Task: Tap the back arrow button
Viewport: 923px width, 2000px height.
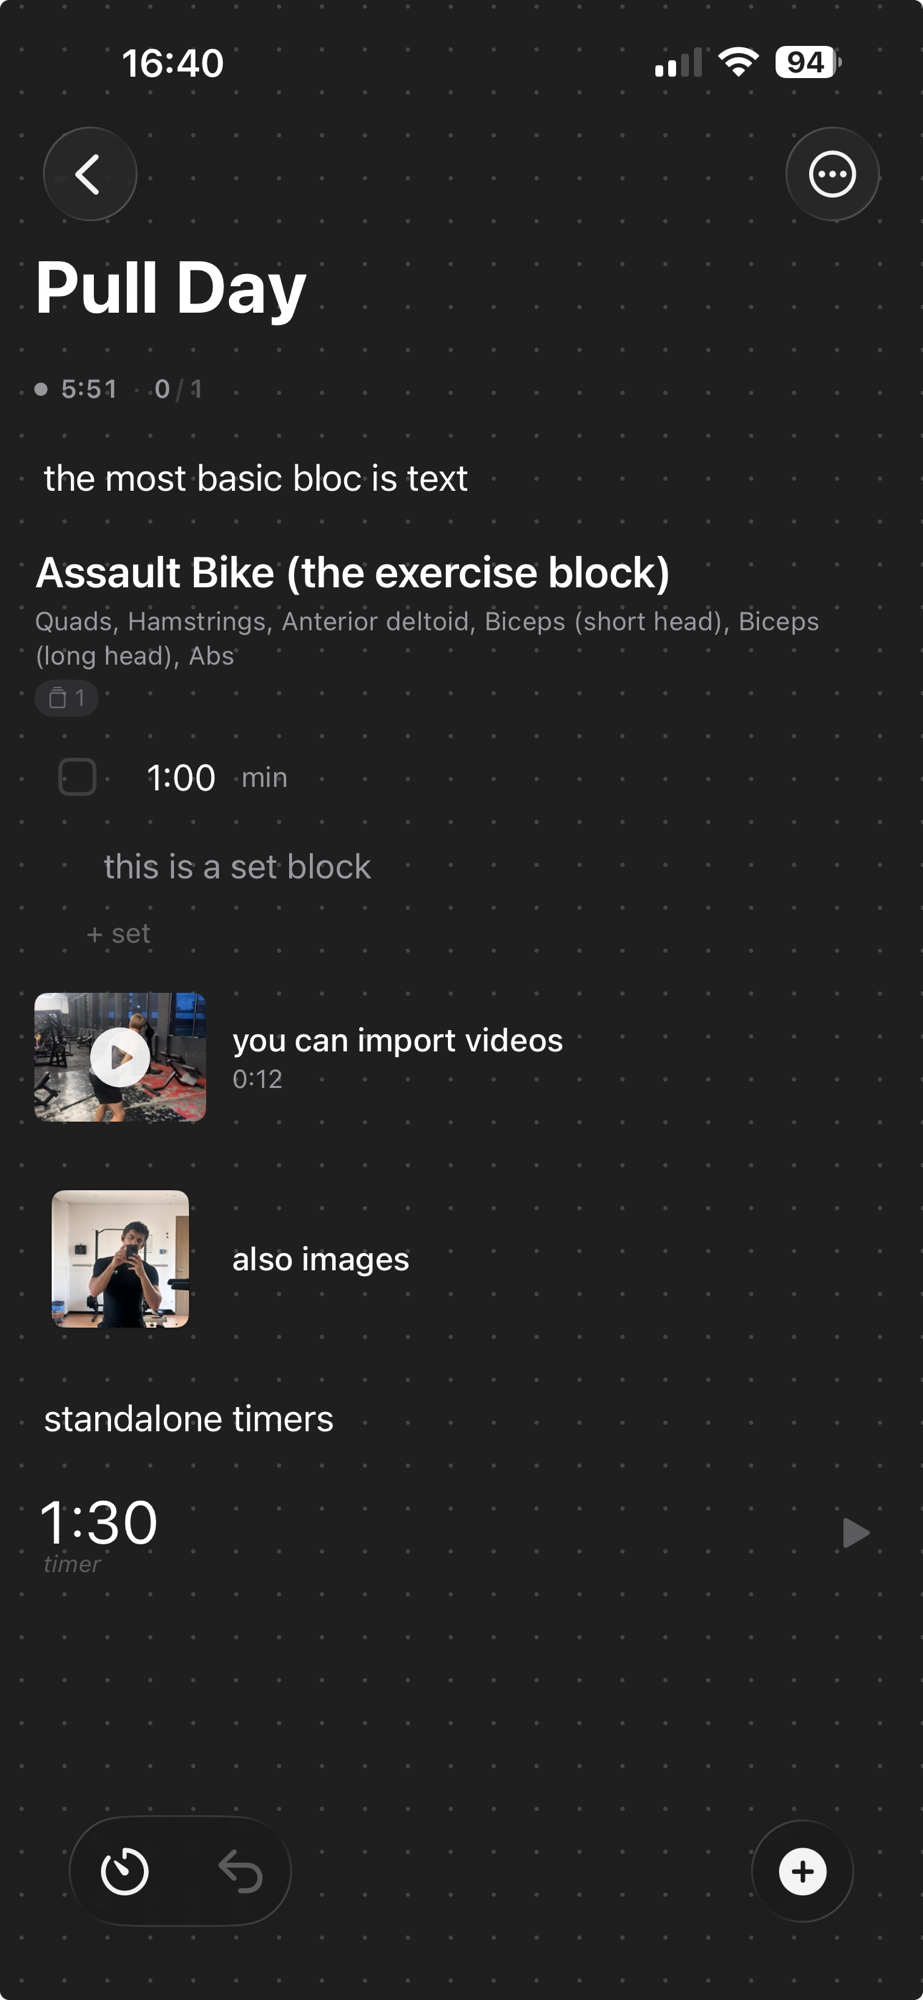Action: click(89, 174)
